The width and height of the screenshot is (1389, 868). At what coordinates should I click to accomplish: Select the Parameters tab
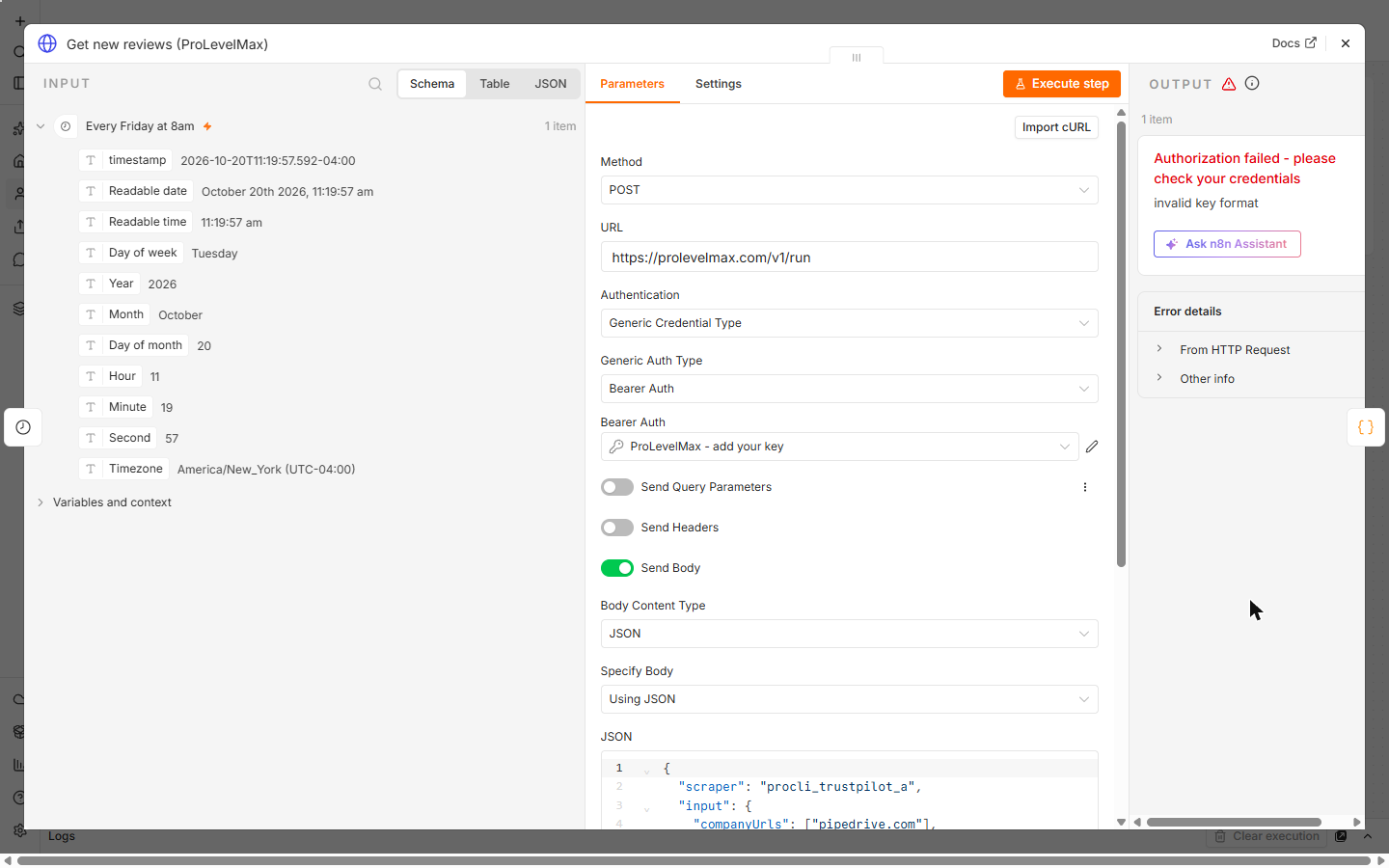point(632,84)
